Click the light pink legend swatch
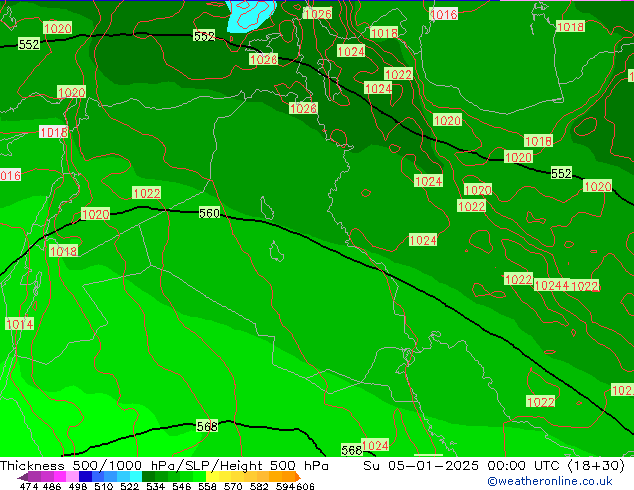This screenshot has width=634, height=490. coord(72,477)
